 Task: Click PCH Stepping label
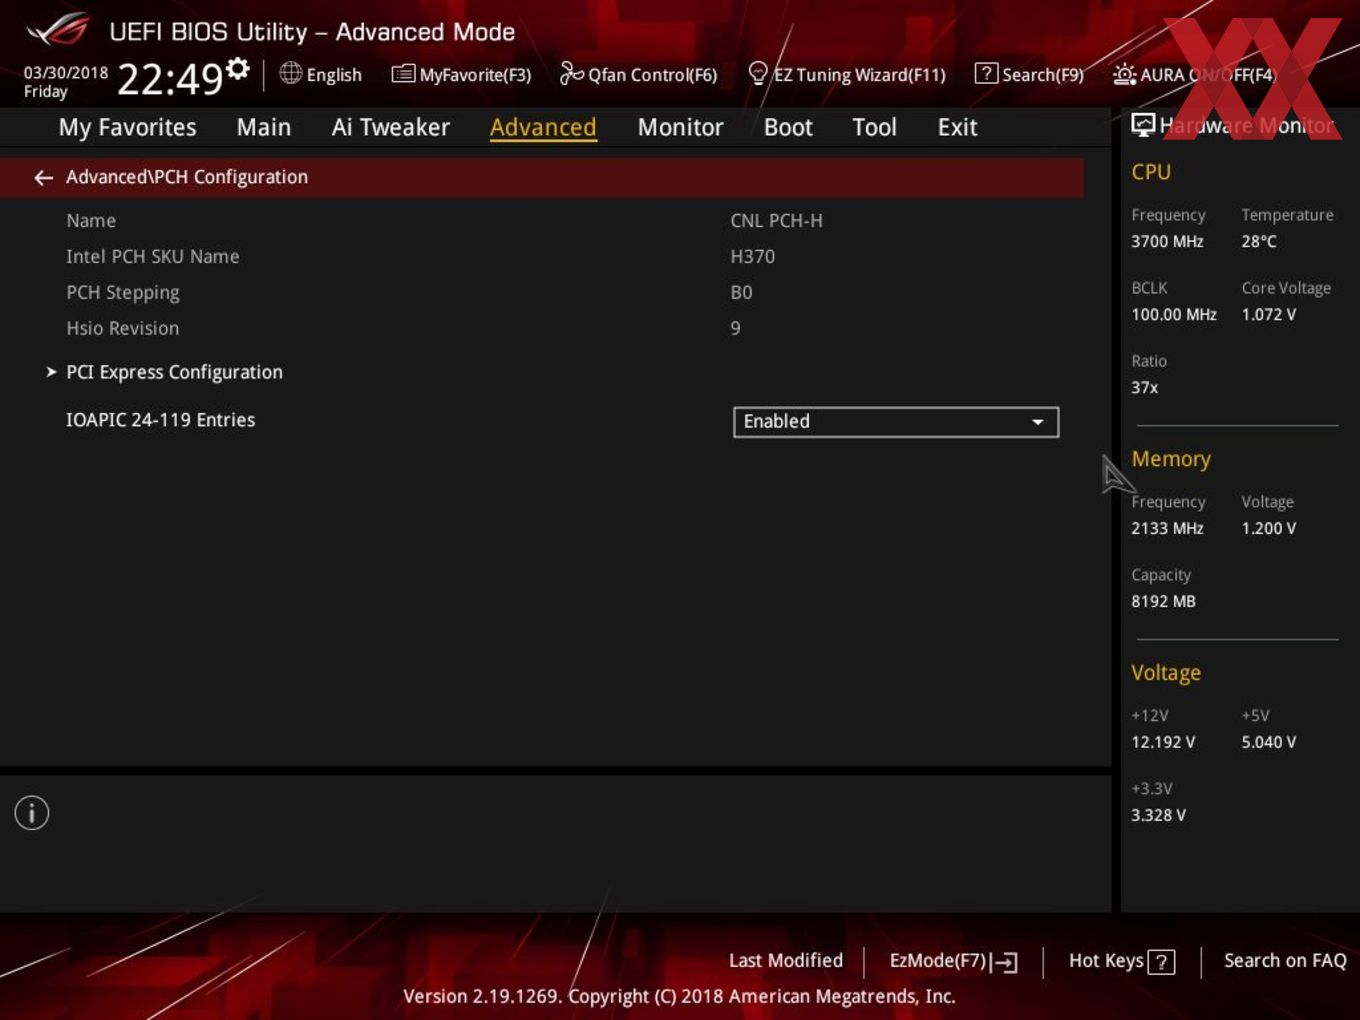pos(123,293)
